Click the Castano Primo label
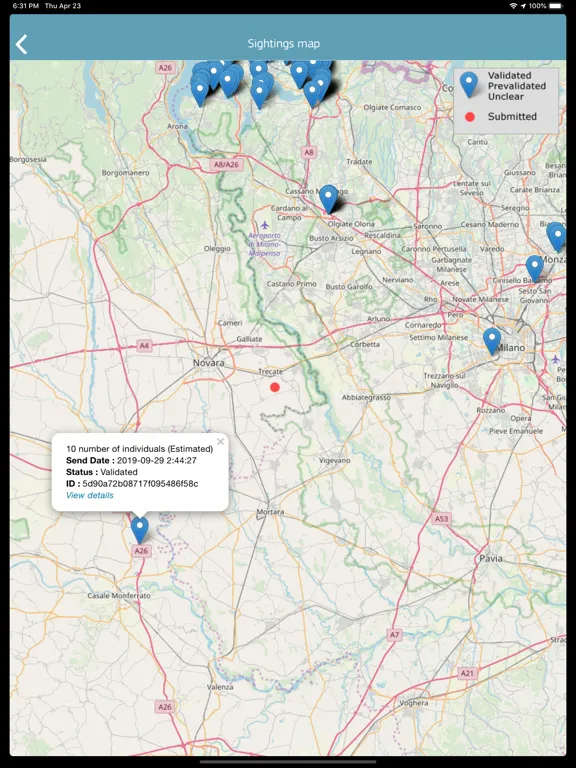Screen dimensions: 576x768 click(x=291, y=284)
